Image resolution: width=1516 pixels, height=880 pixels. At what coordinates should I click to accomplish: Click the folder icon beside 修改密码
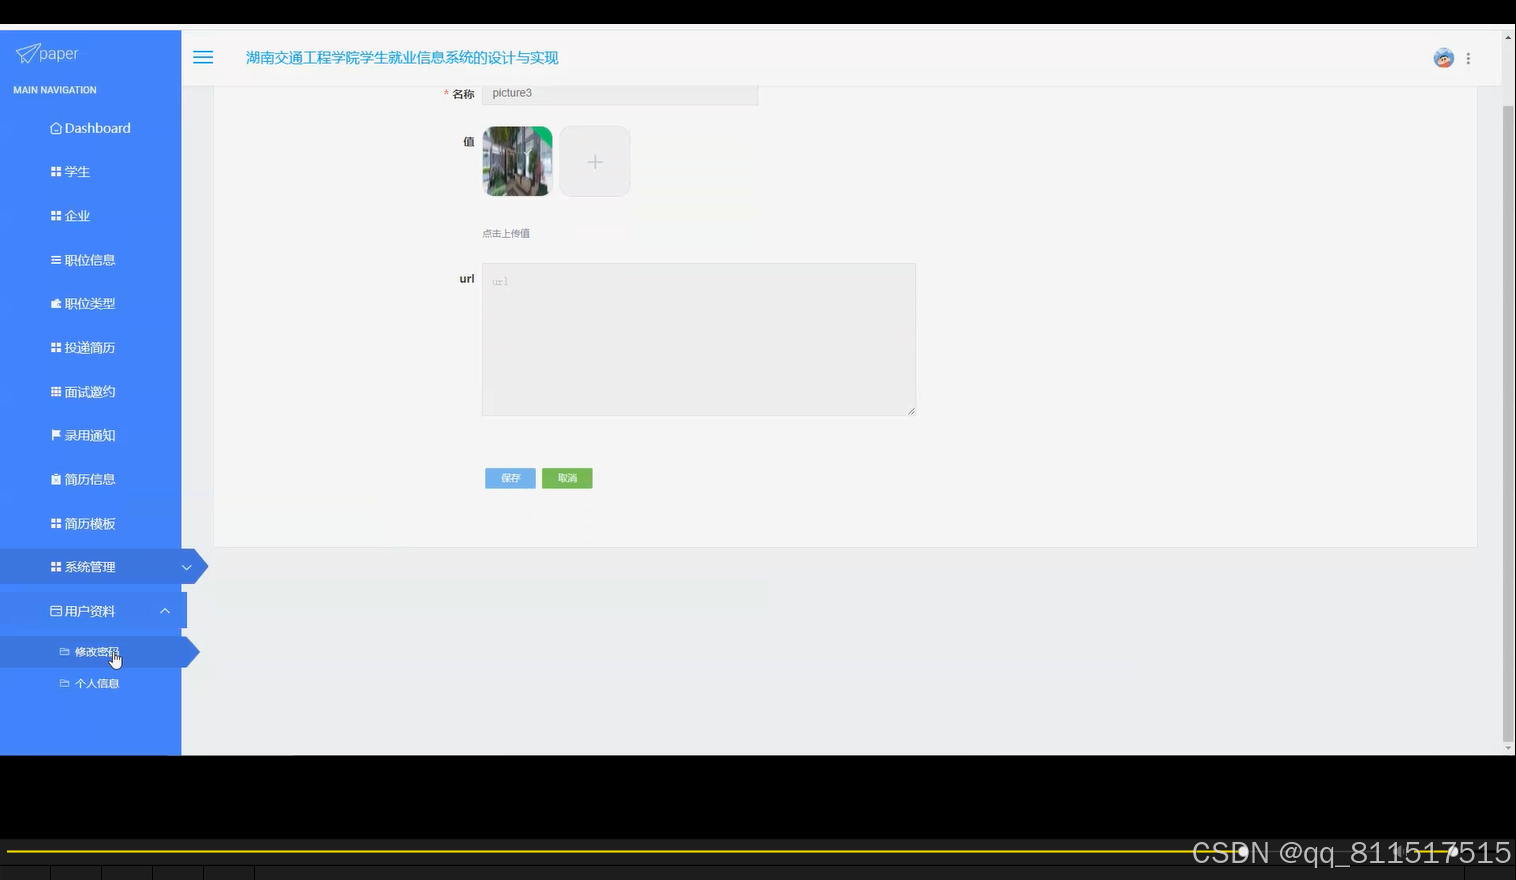(x=64, y=651)
